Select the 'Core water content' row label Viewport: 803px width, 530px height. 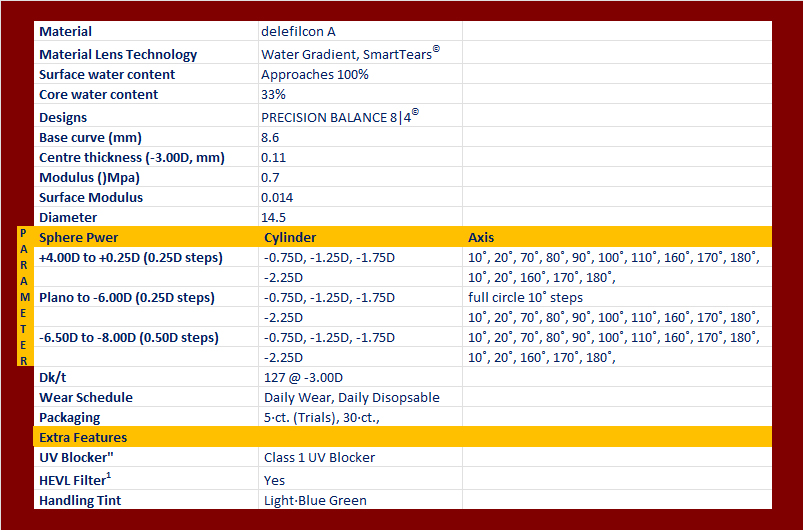coord(146,94)
